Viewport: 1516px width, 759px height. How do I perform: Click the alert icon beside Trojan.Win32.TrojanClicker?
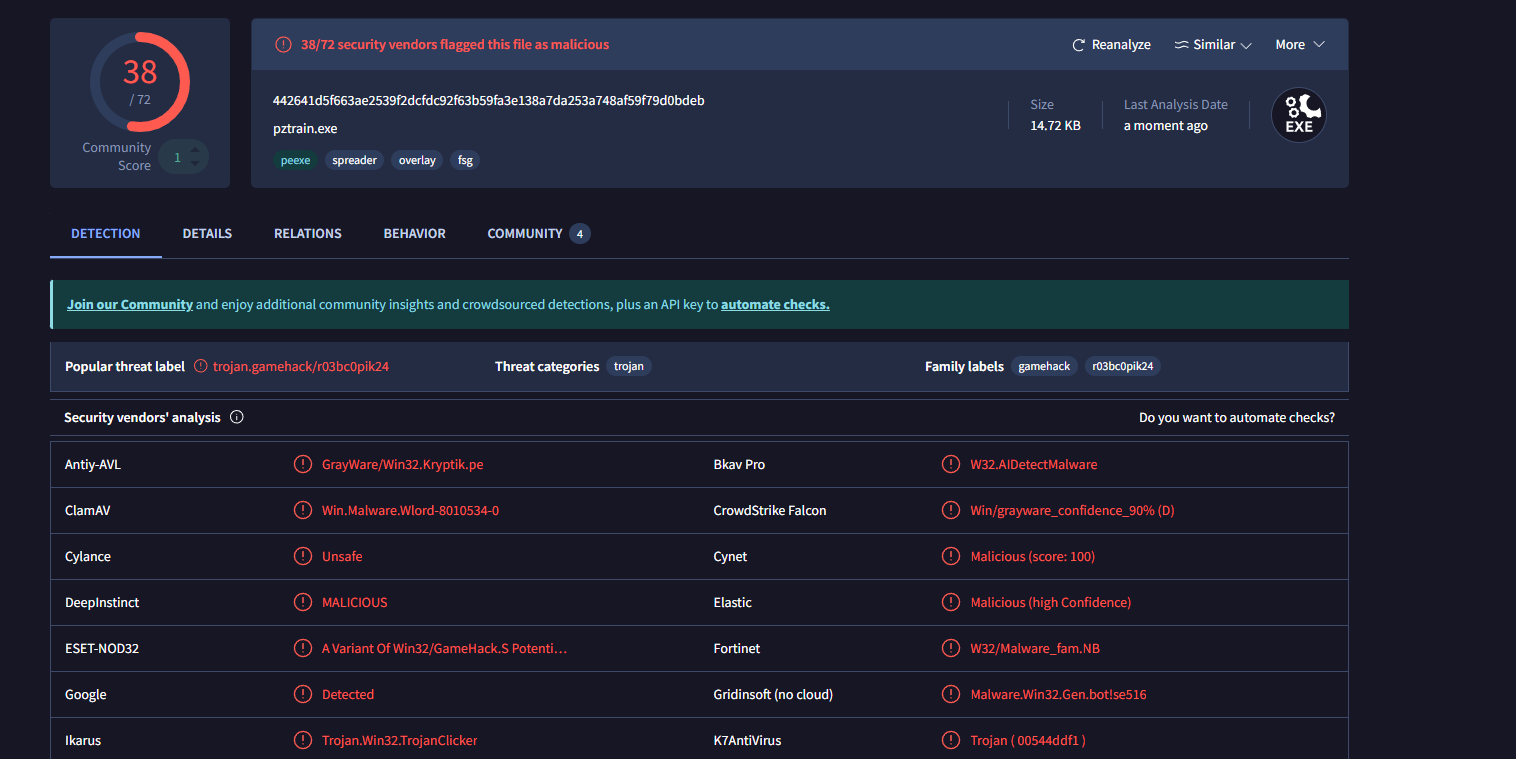(x=302, y=741)
